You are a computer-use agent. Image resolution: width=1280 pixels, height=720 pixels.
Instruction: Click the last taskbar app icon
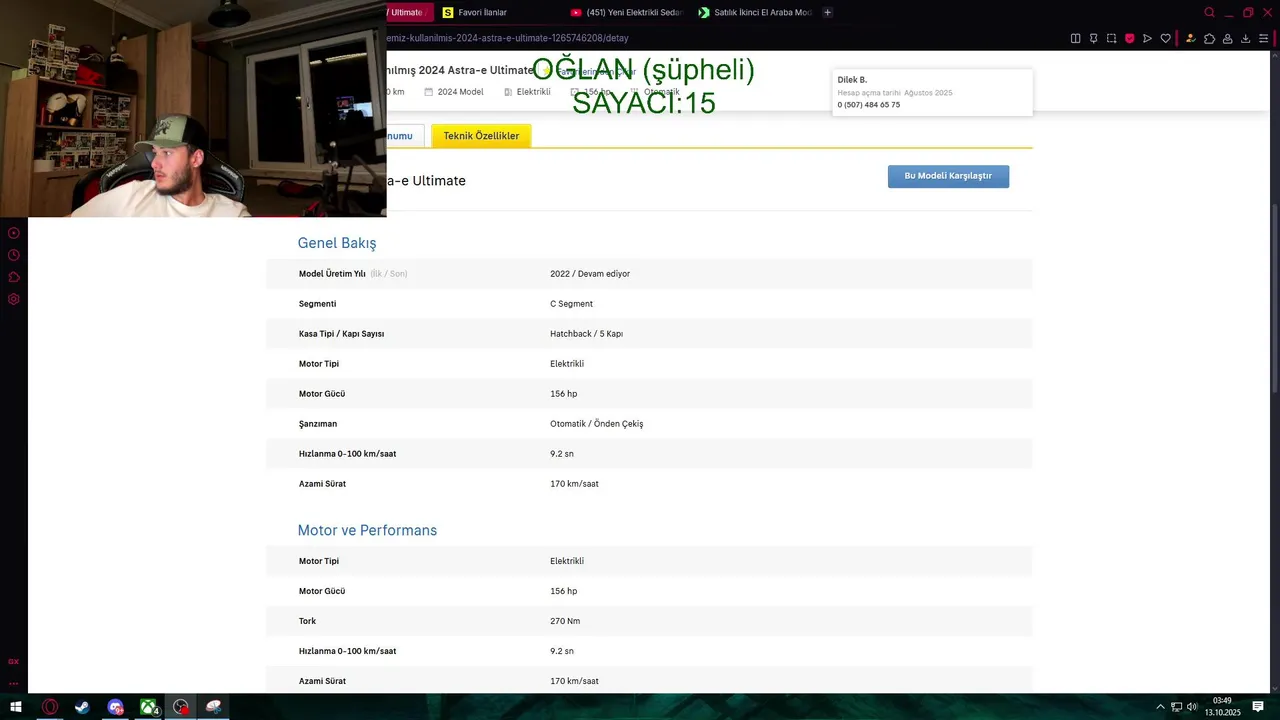[213, 707]
